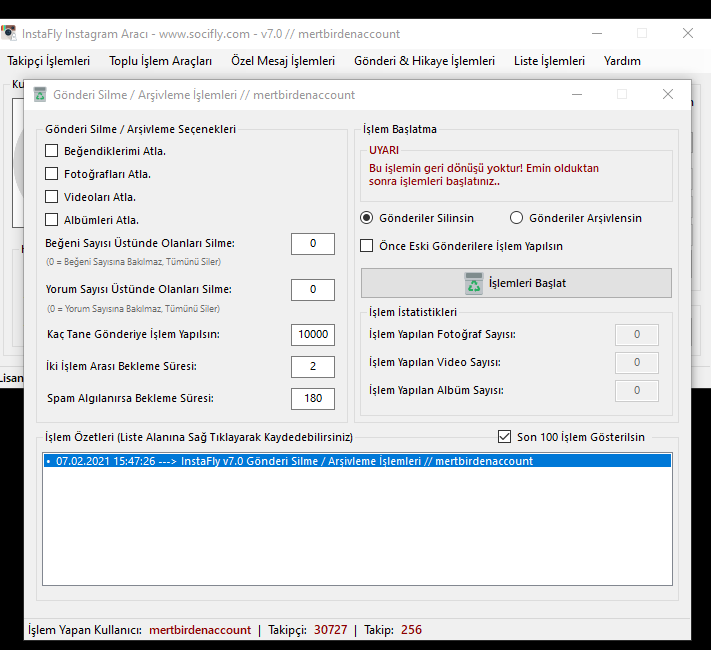711x650 pixels.
Task: Check Önce Eski Gönderilere İşlem Yapılsın
Action: (366, 246)
